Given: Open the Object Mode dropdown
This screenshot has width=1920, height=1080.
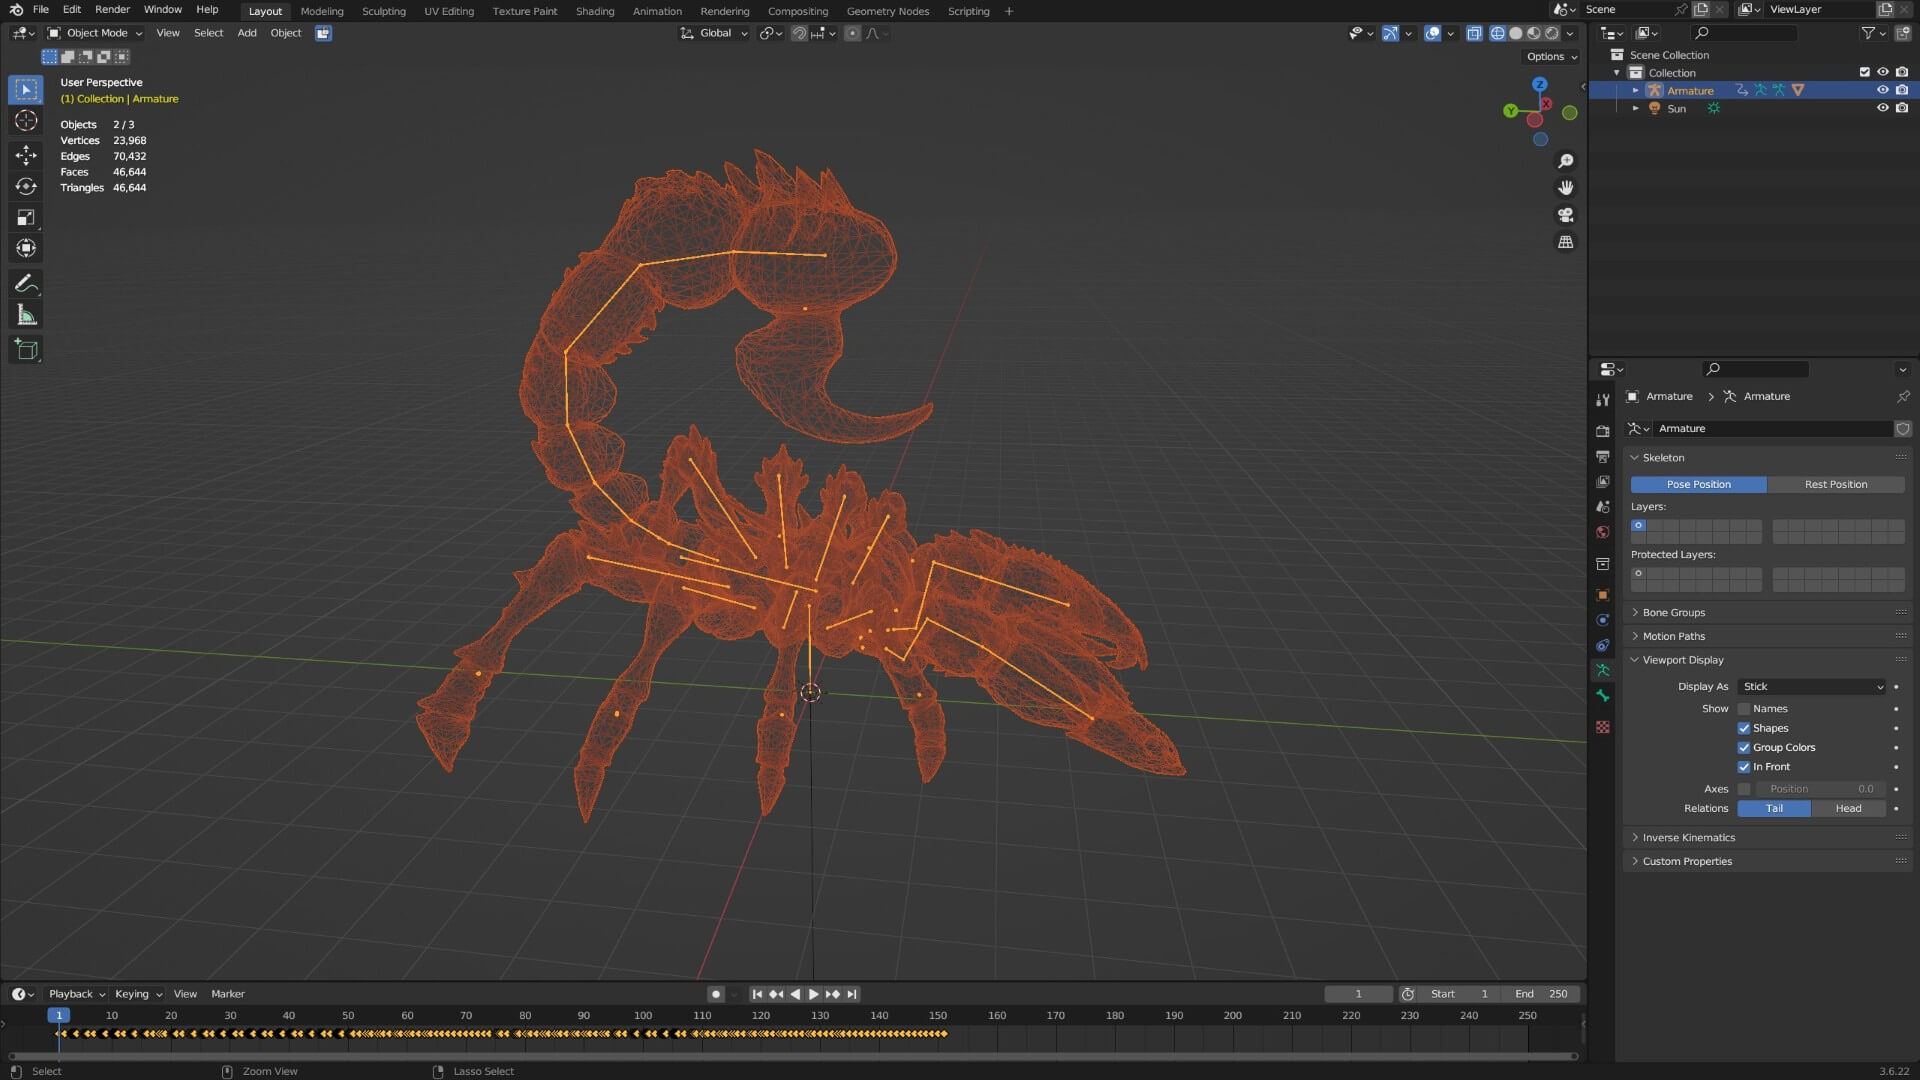Looking at the screenshot, I should click(x=95, y=33).
